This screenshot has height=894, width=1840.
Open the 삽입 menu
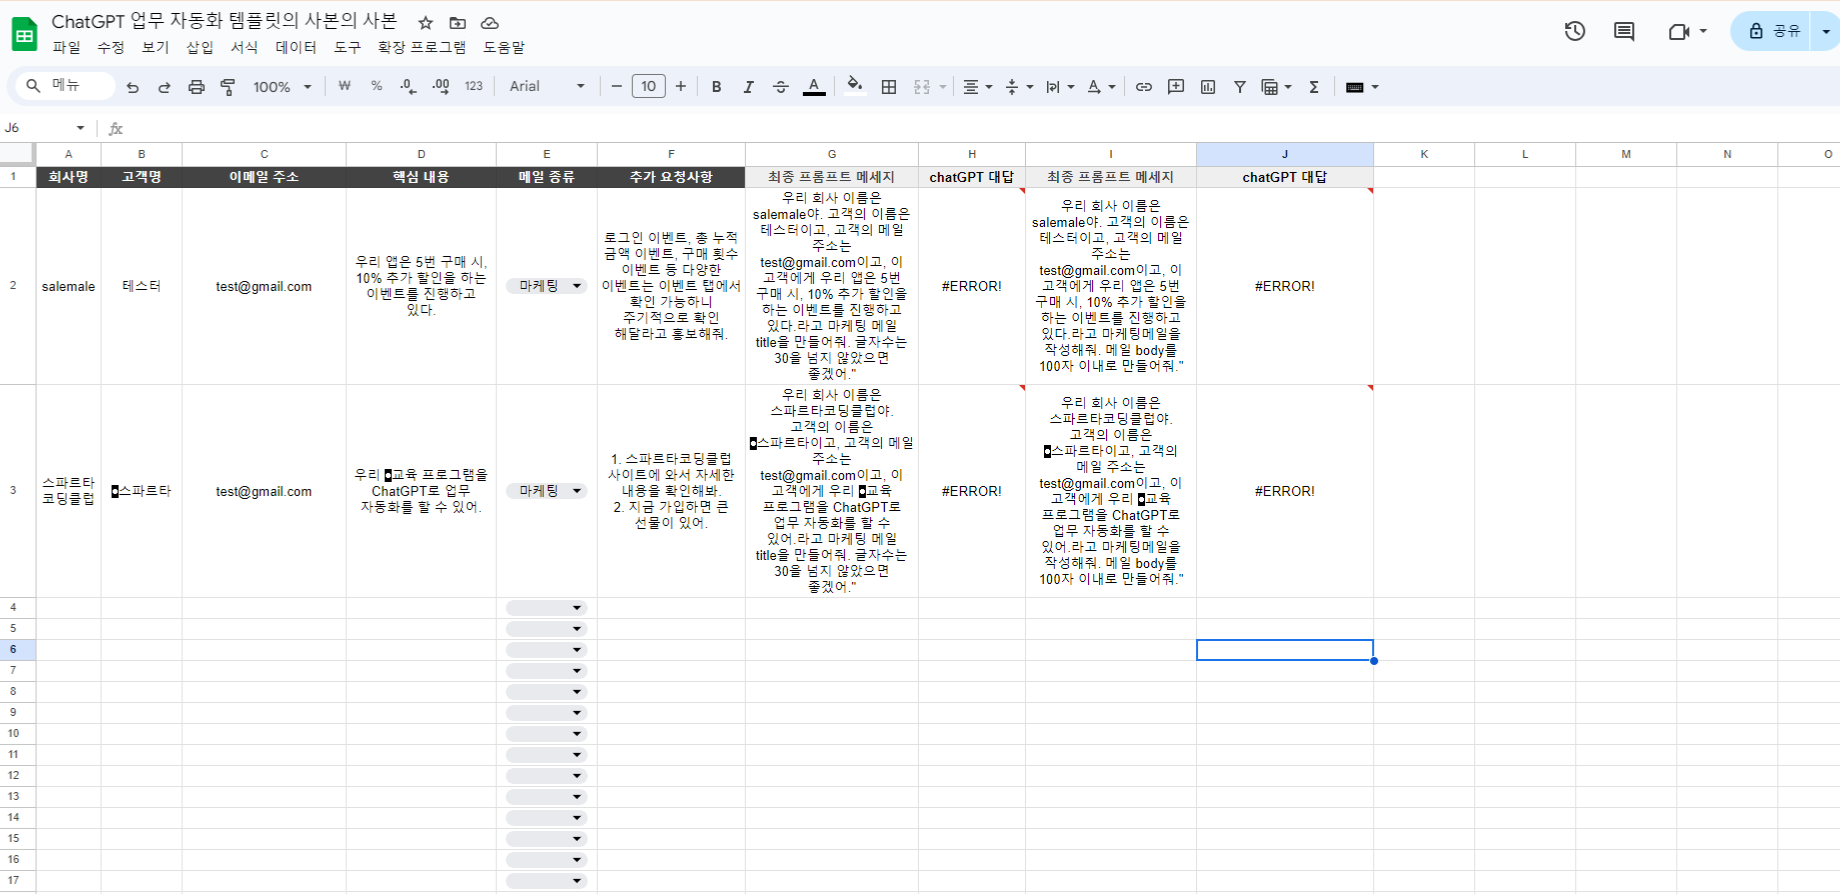[200, 47]
